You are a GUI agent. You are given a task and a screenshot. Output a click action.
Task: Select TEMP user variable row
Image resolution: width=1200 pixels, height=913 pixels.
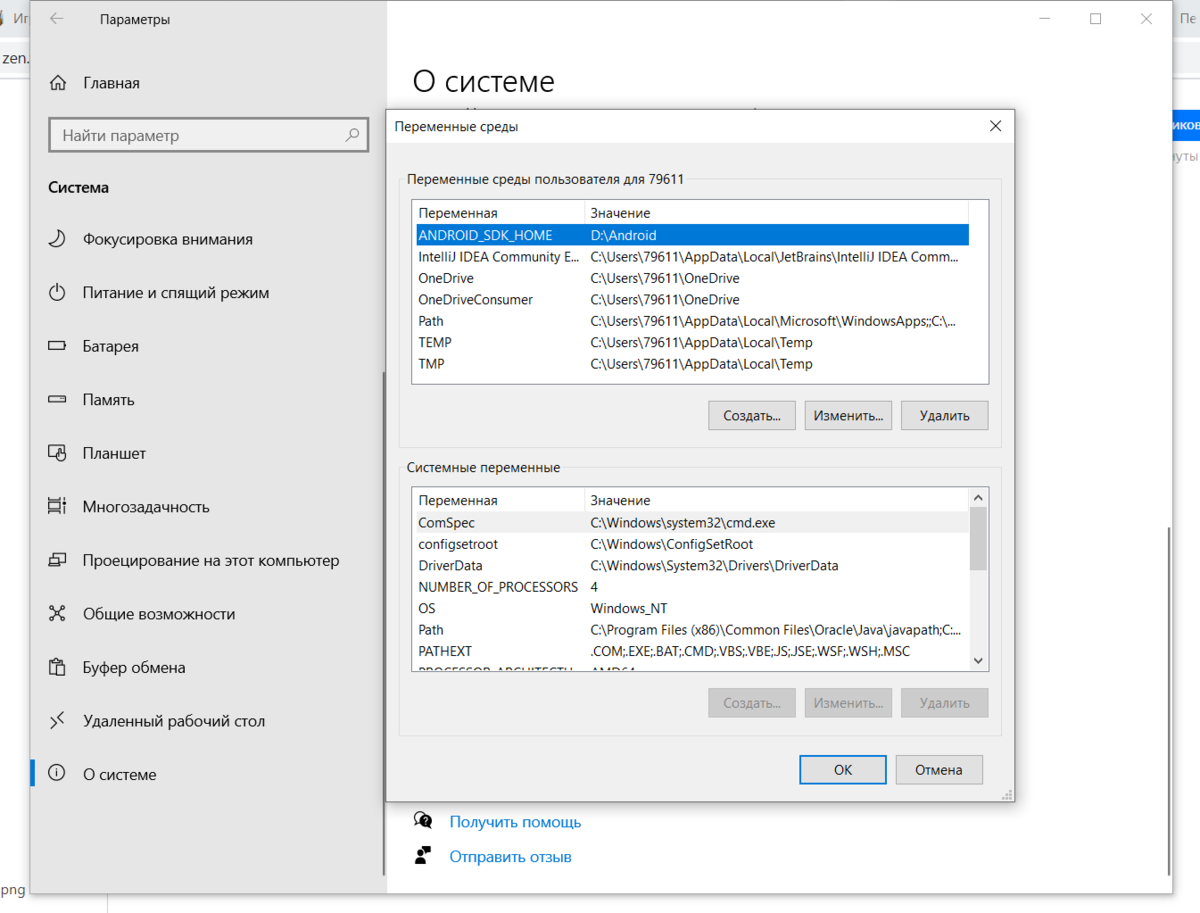coord(692,342)
